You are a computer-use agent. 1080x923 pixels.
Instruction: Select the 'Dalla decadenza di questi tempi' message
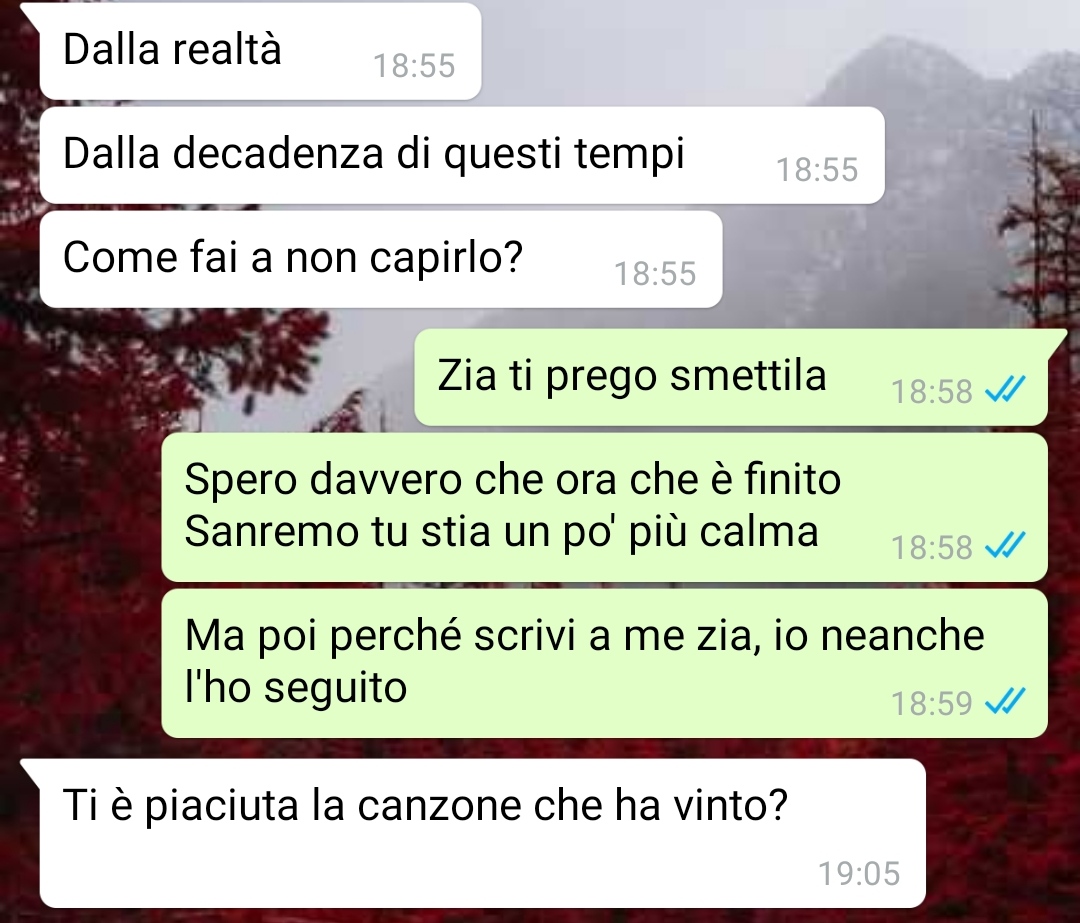pyautogui.click(x=462, y=155)
